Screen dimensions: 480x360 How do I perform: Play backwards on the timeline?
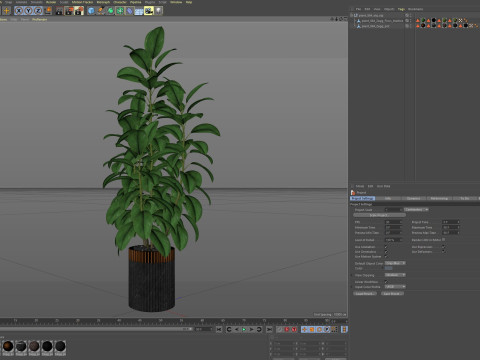(237, 329)
